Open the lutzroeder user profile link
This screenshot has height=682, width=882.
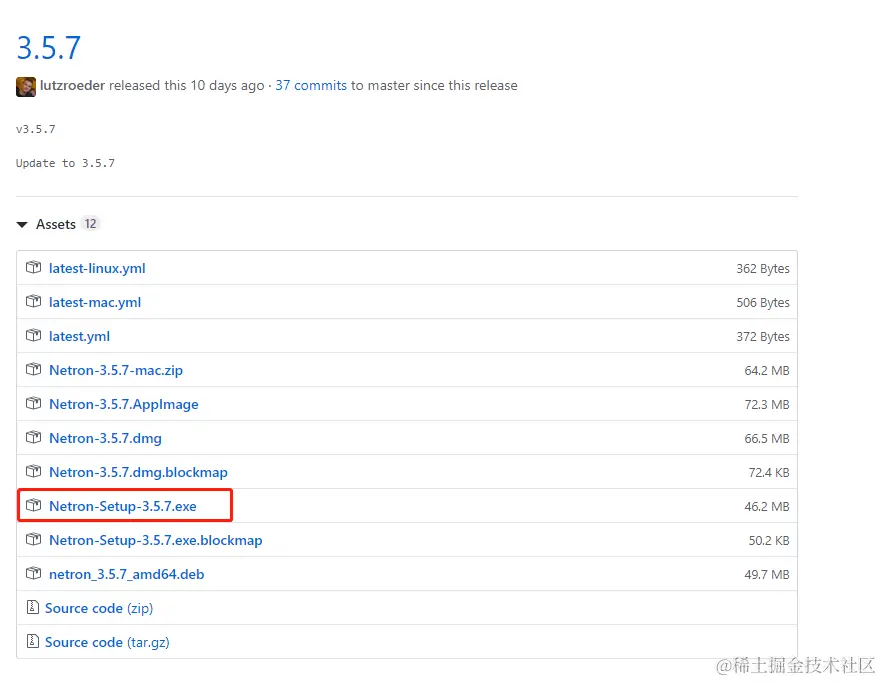73,86
